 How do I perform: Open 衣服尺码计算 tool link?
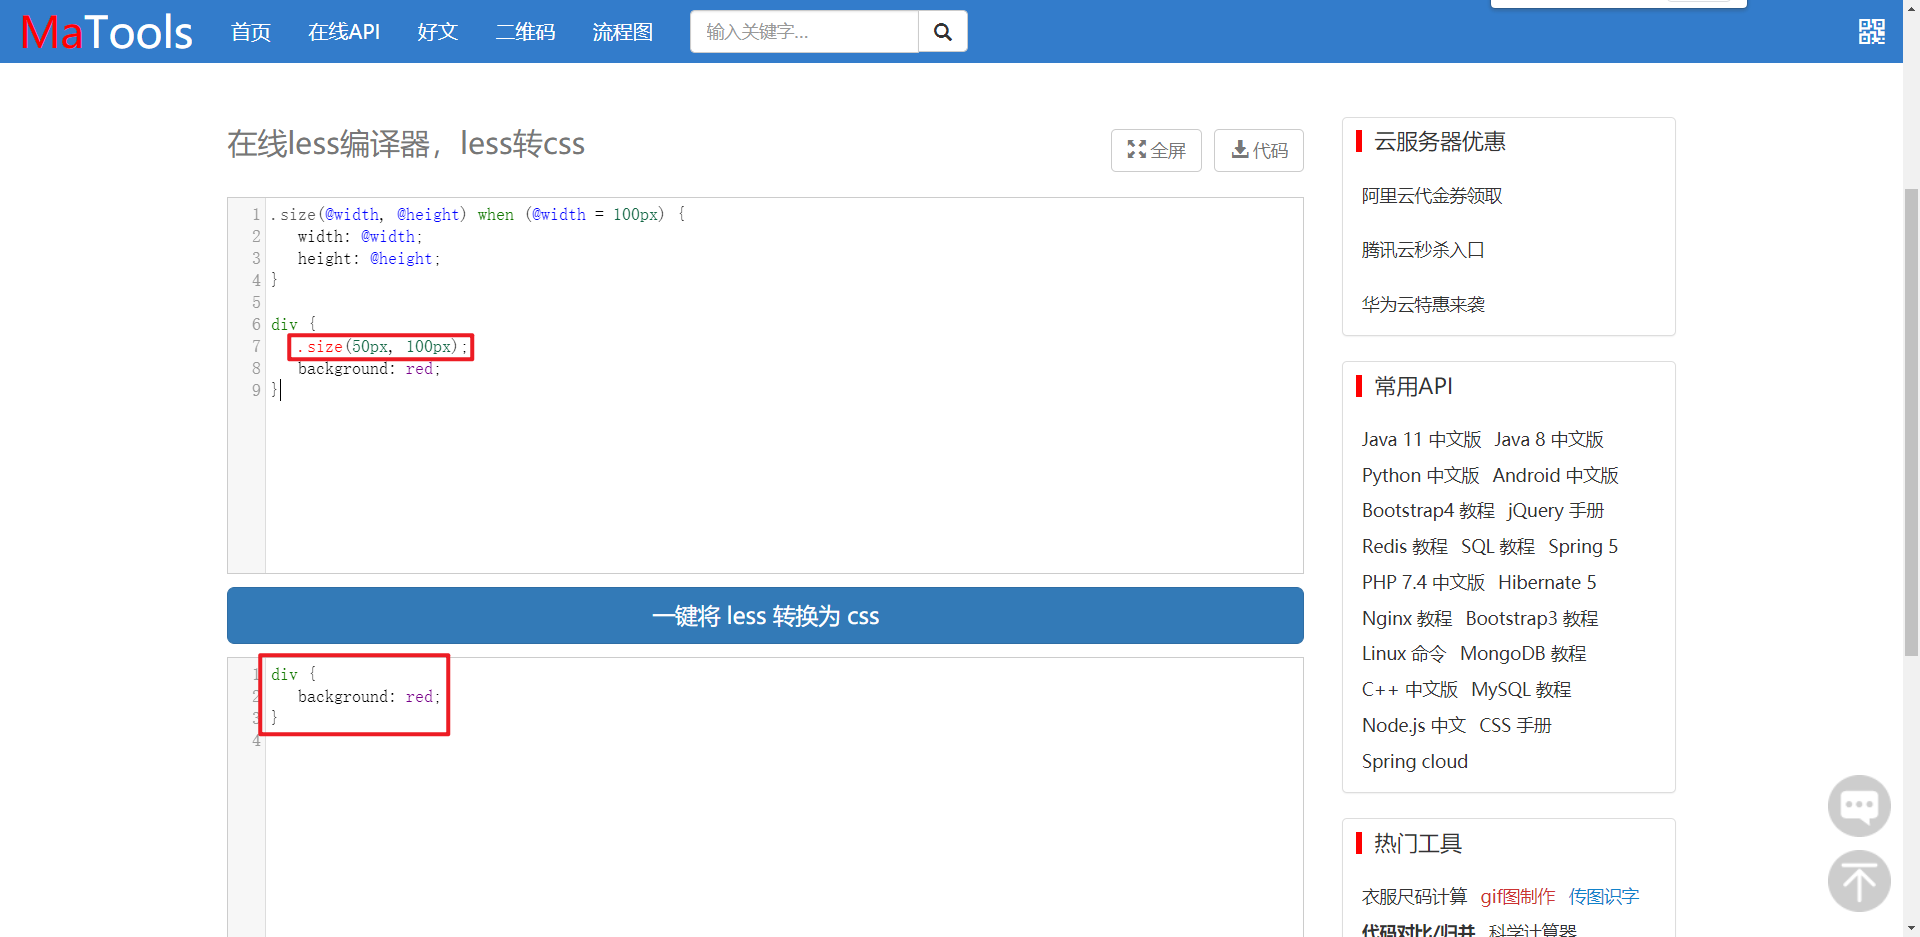point(1414,896)
